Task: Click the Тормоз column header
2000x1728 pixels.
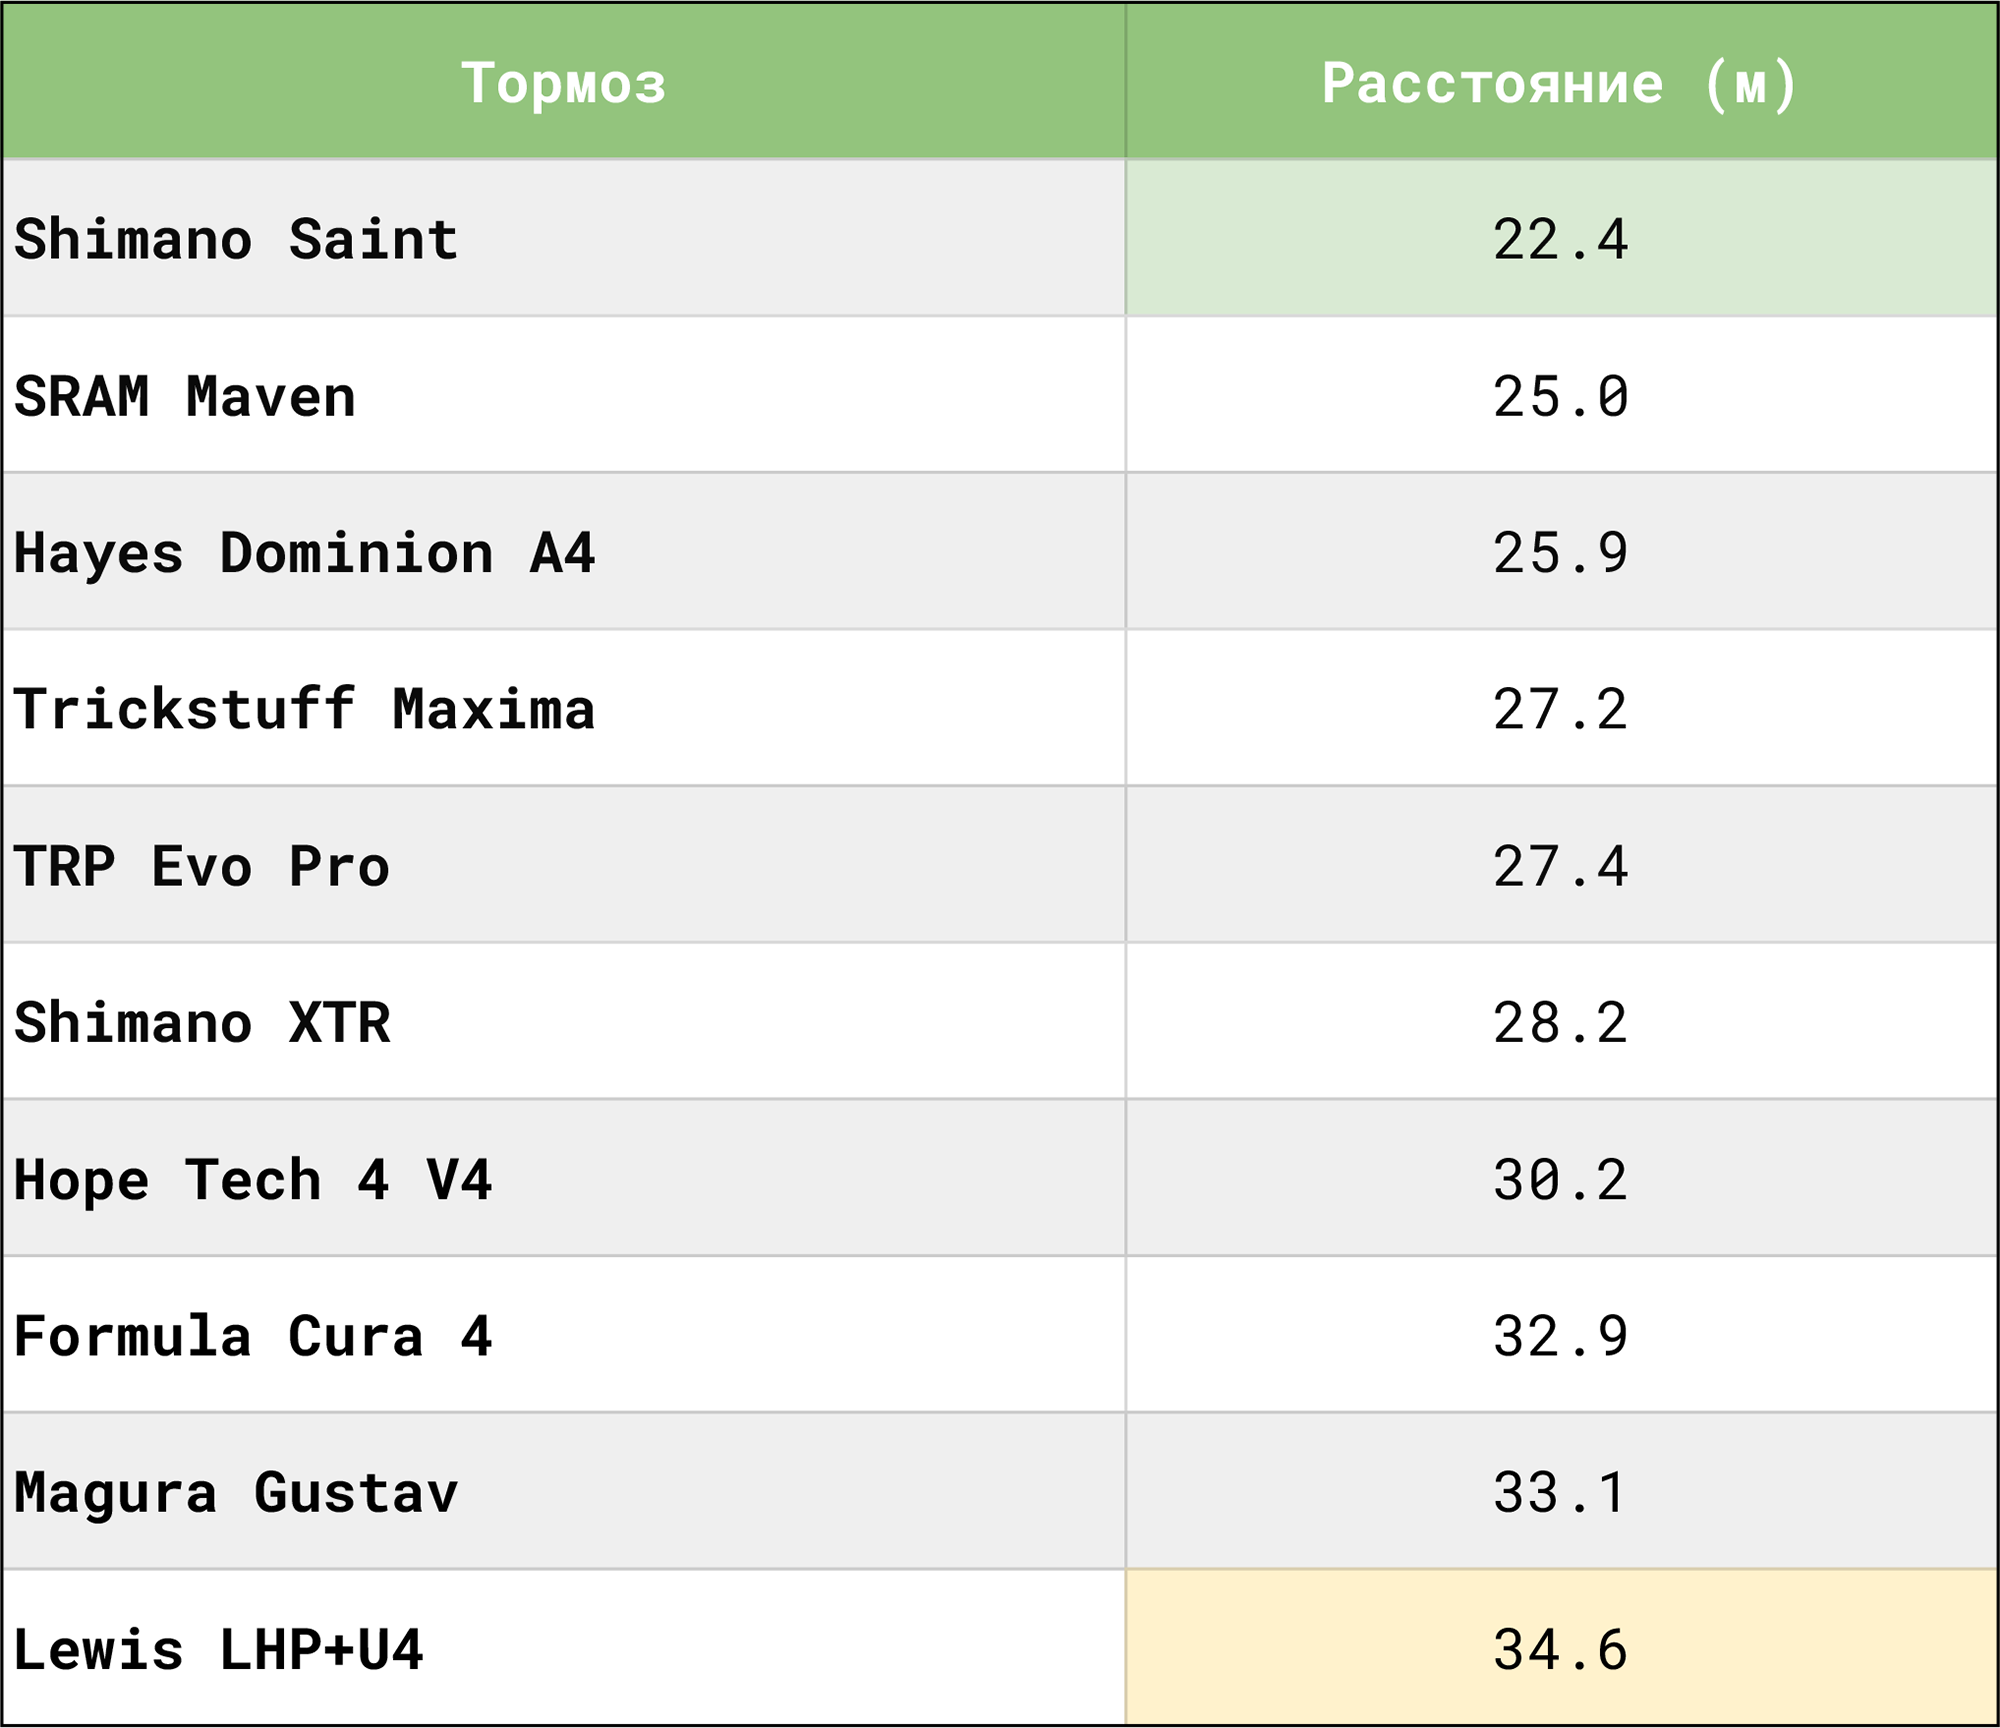Action: 563,82
